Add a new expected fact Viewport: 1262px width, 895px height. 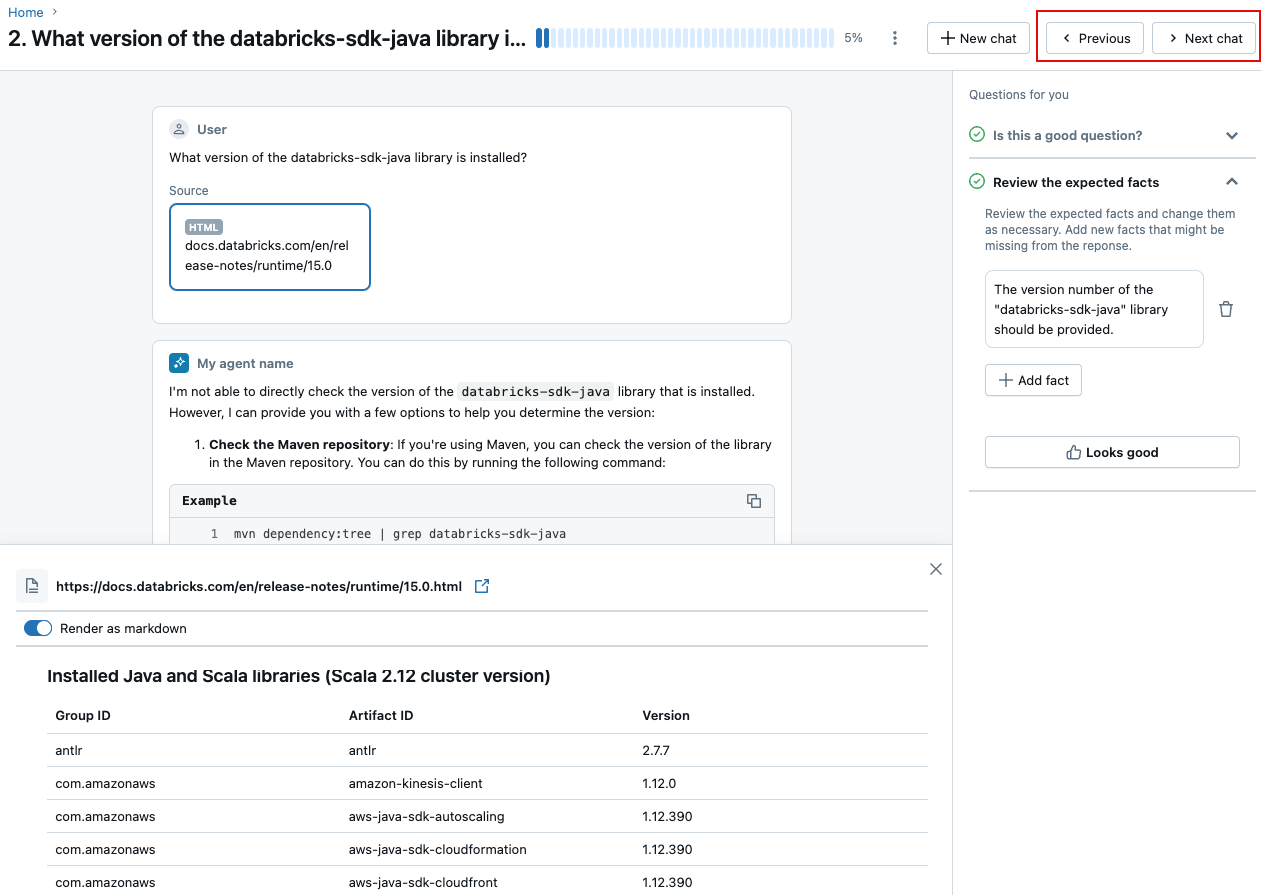(x=1033, y=380)
